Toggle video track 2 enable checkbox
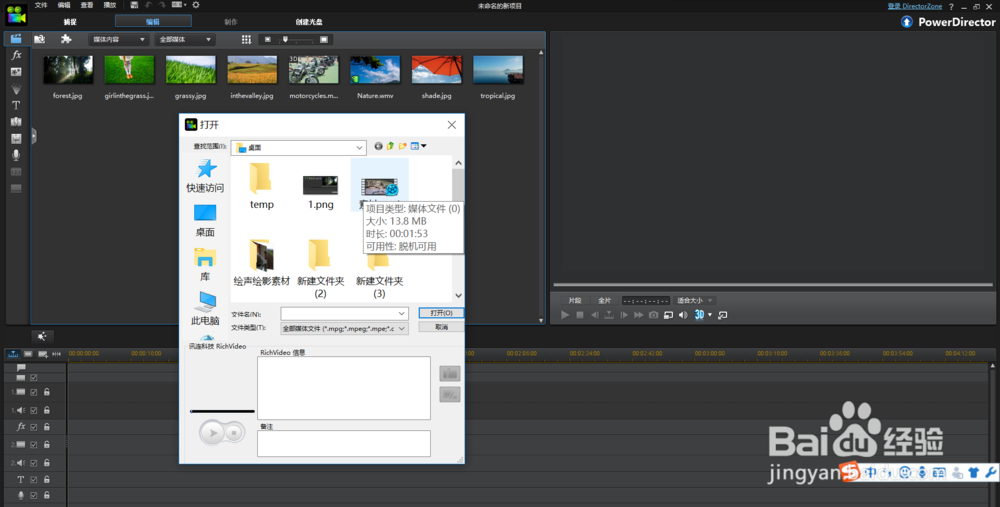 tap(34, 445)
